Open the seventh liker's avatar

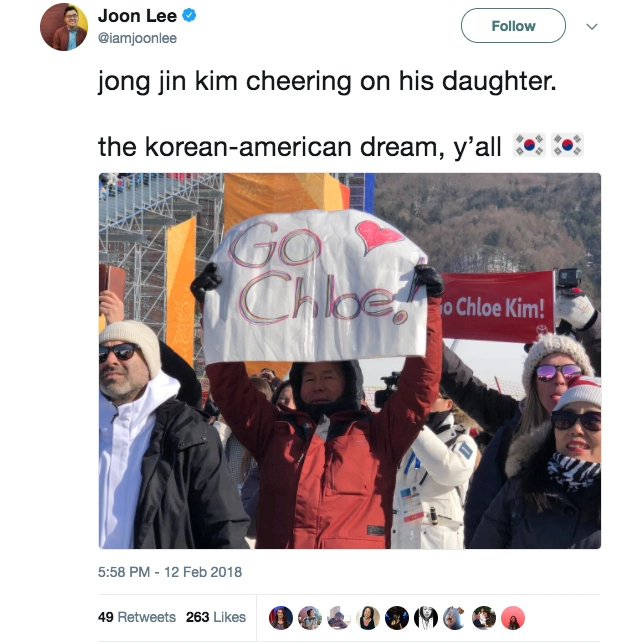tap(455, 618)
